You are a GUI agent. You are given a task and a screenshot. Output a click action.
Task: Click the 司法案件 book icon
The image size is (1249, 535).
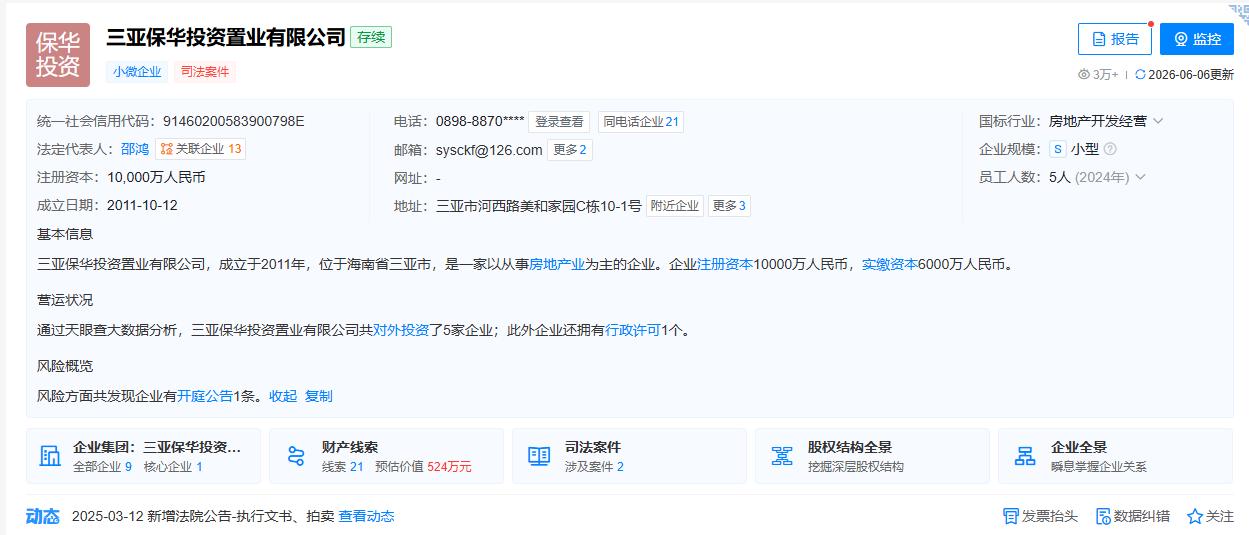[x=539, y=456]
